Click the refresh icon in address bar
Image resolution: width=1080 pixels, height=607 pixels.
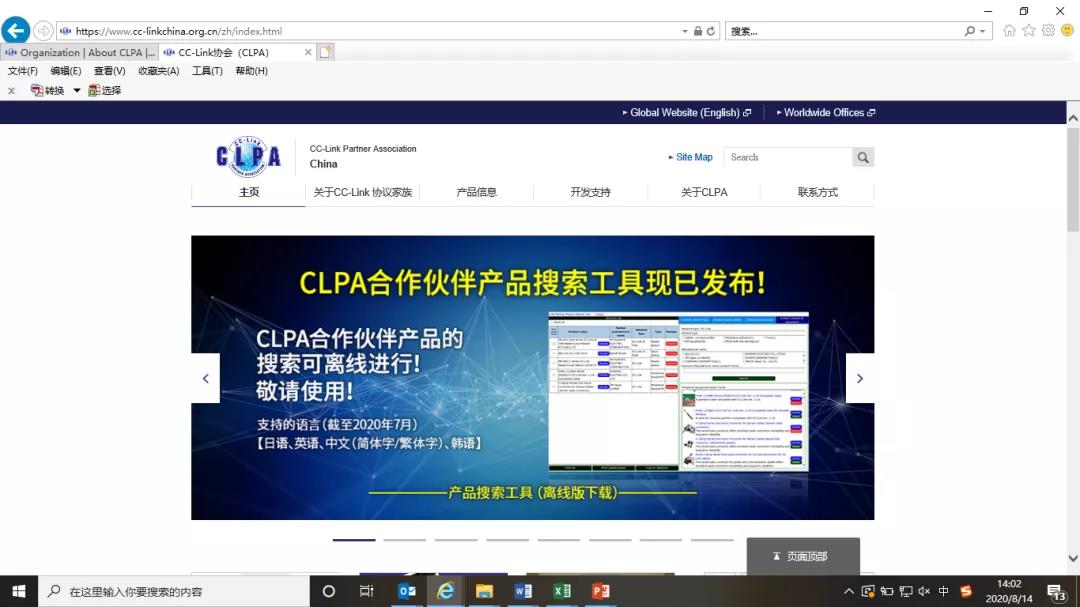click(x=711, y=31)
